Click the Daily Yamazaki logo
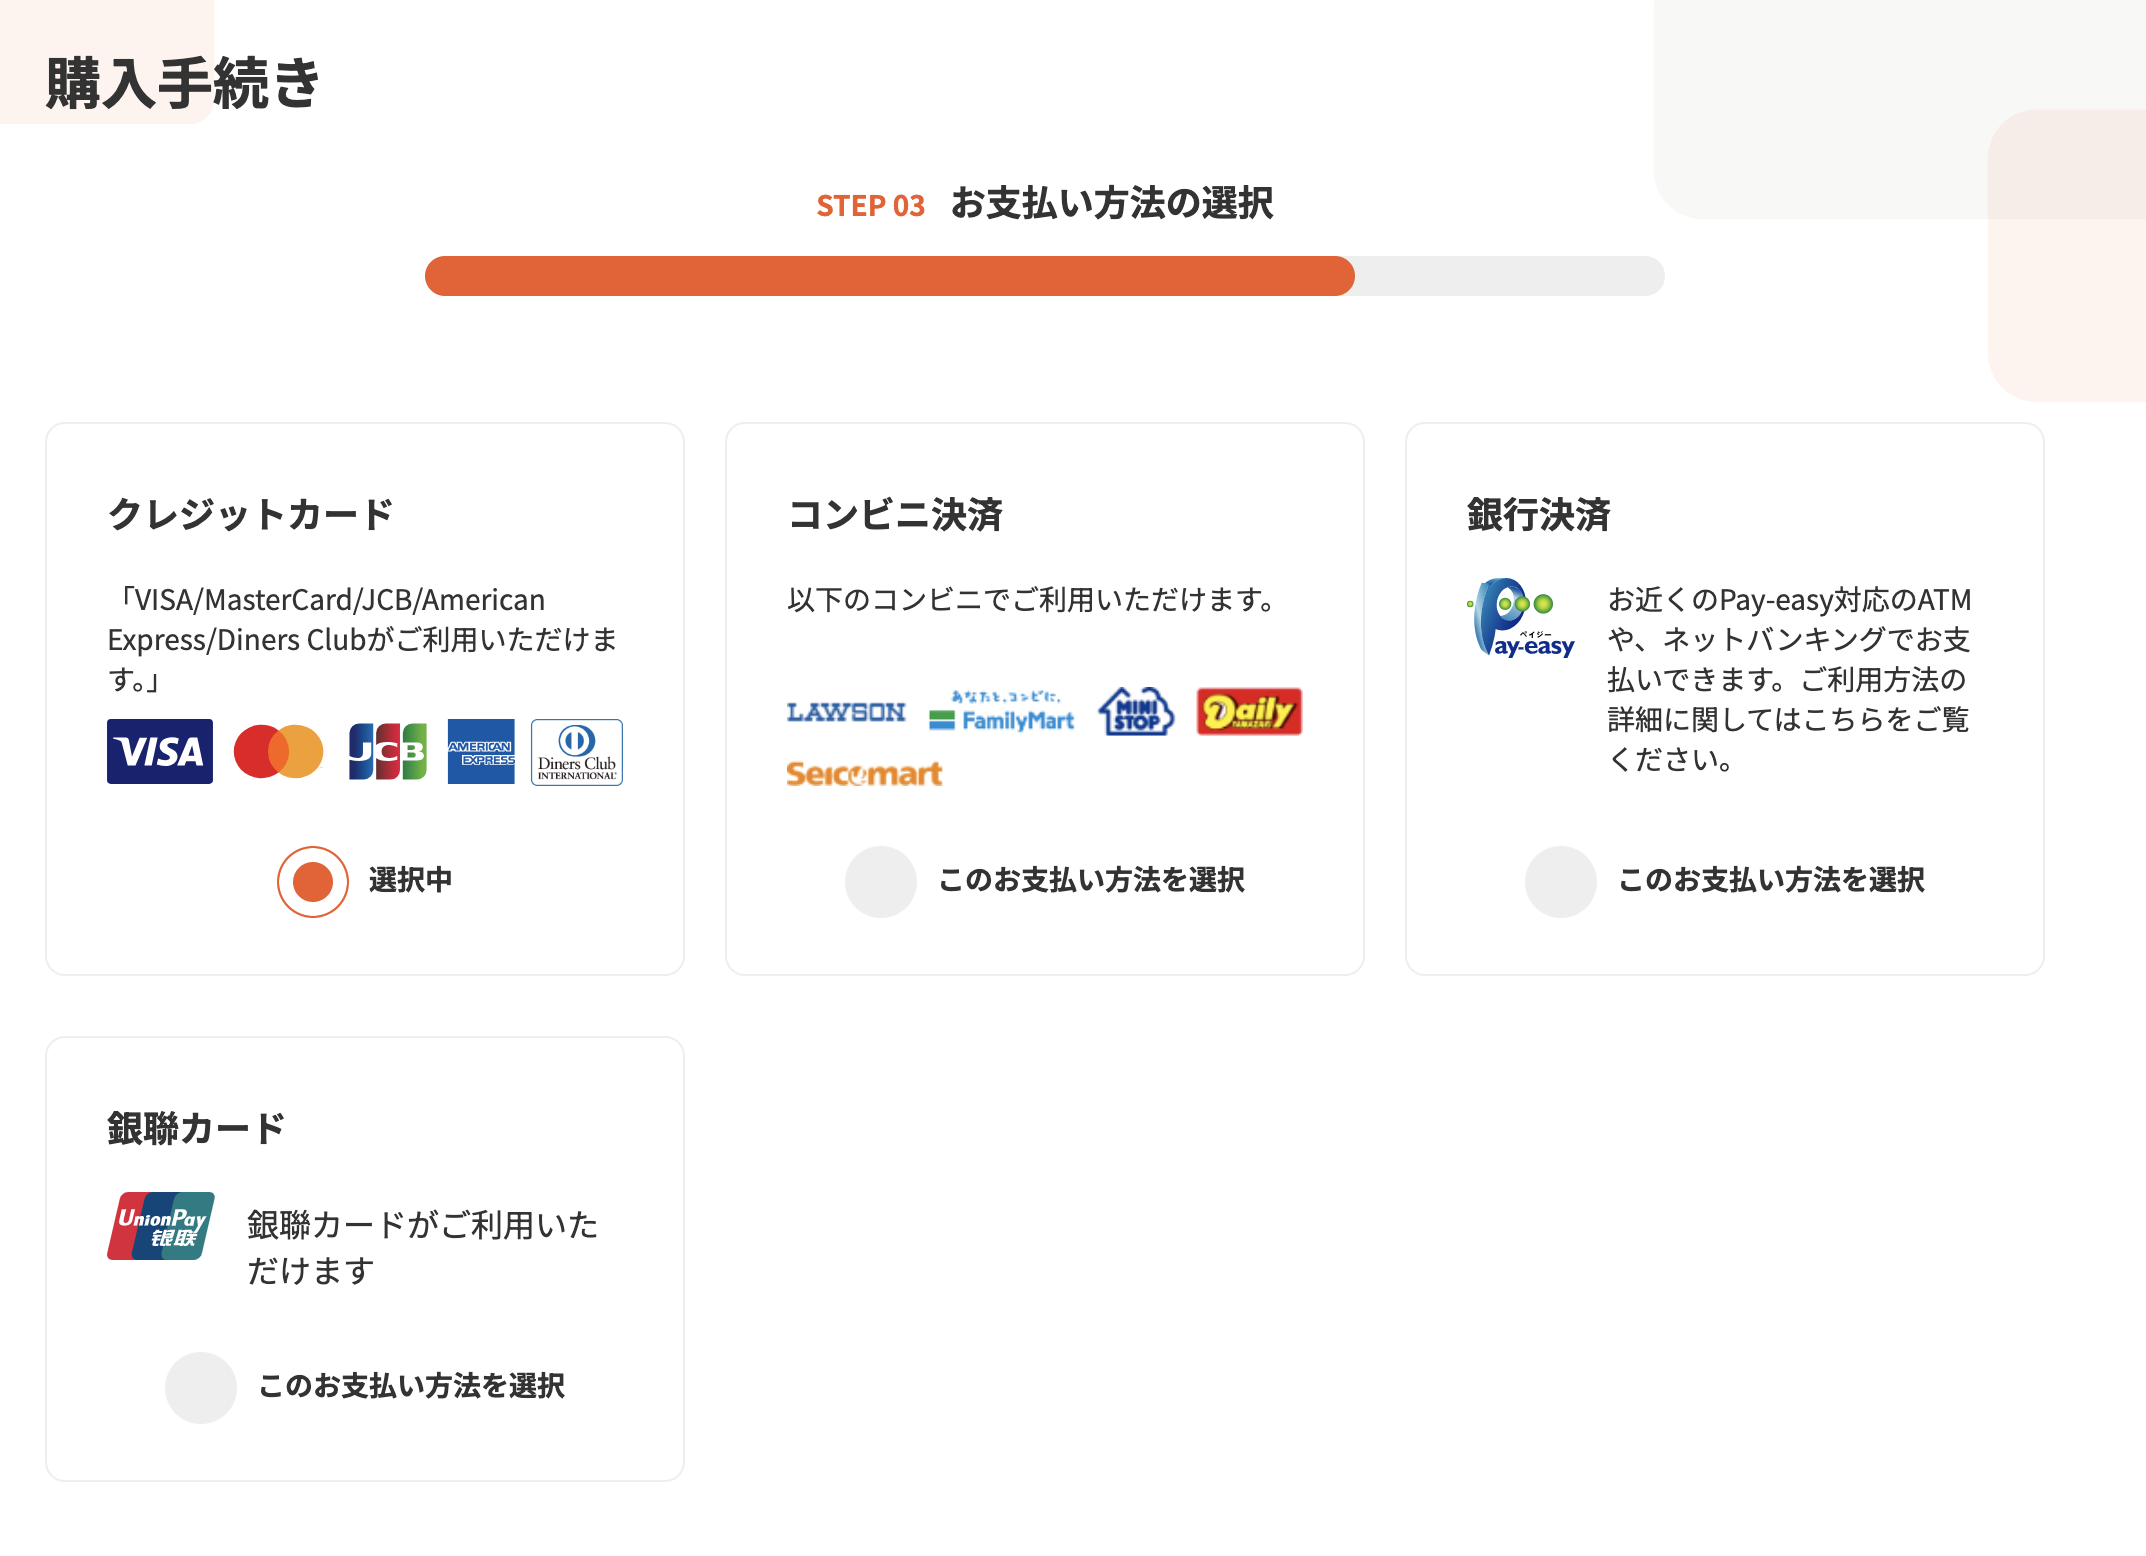2146x1556 pixels. 1249,712
